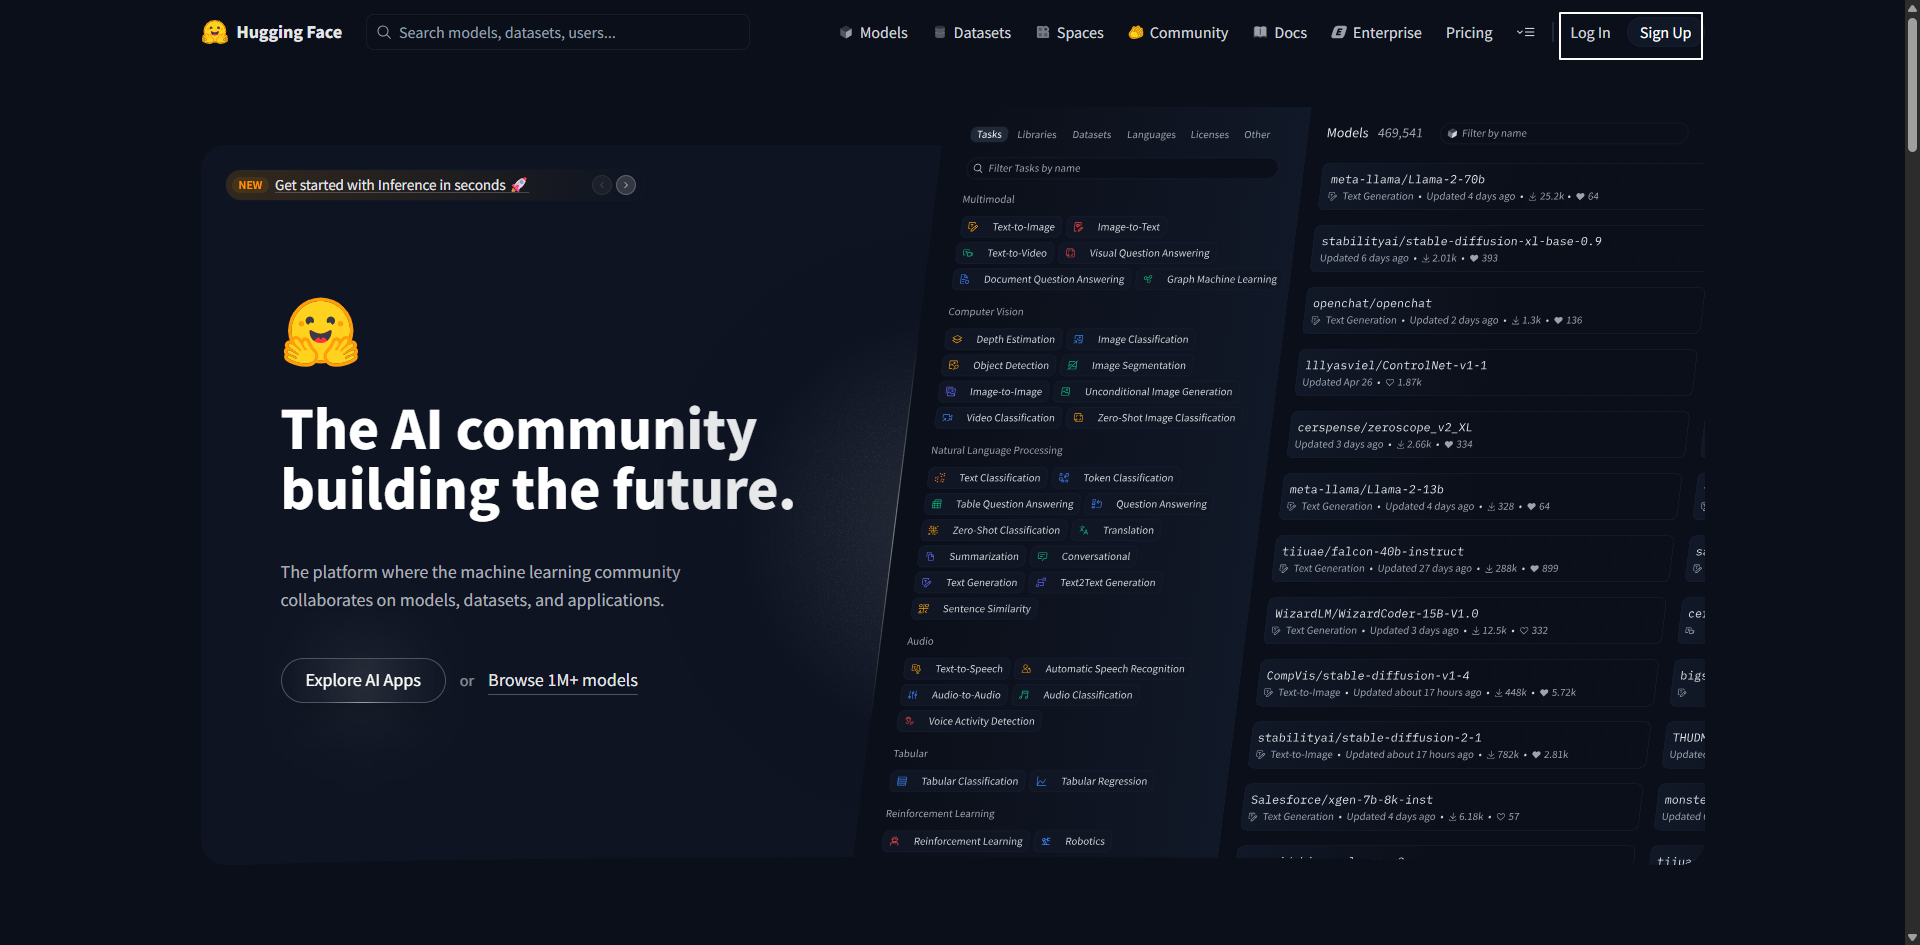The width and height of the screenshot is (1920, 945).
Task: Open the Pricing page
Action: click(1469, 32)
